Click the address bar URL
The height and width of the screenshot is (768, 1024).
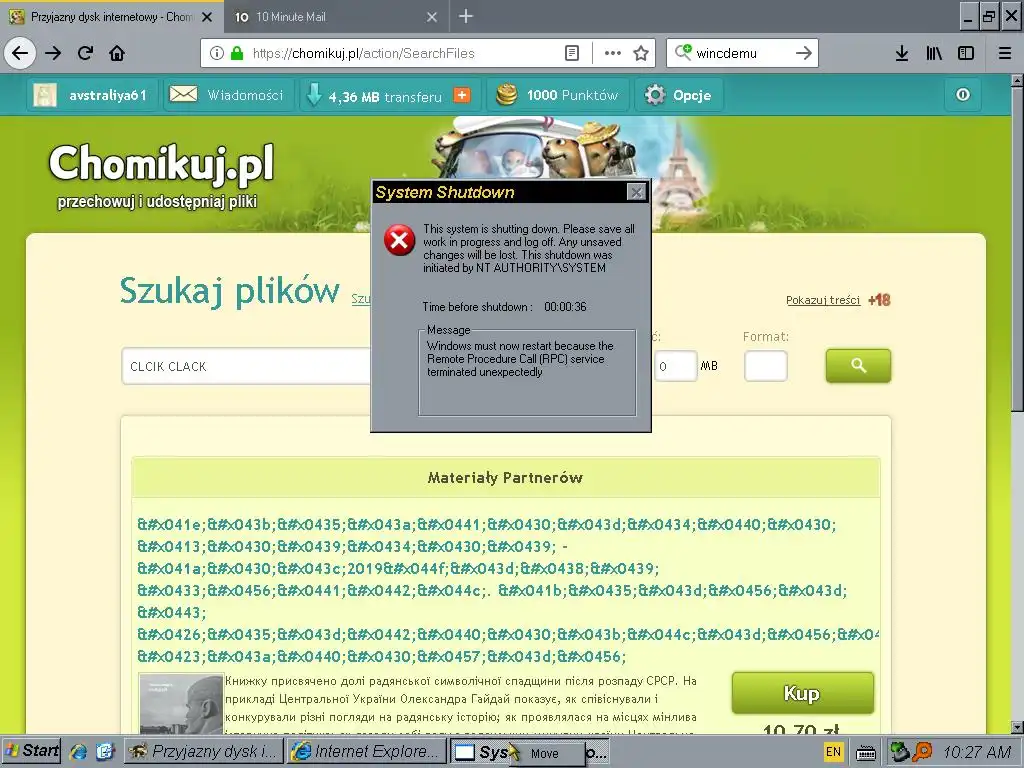point(364,53)
